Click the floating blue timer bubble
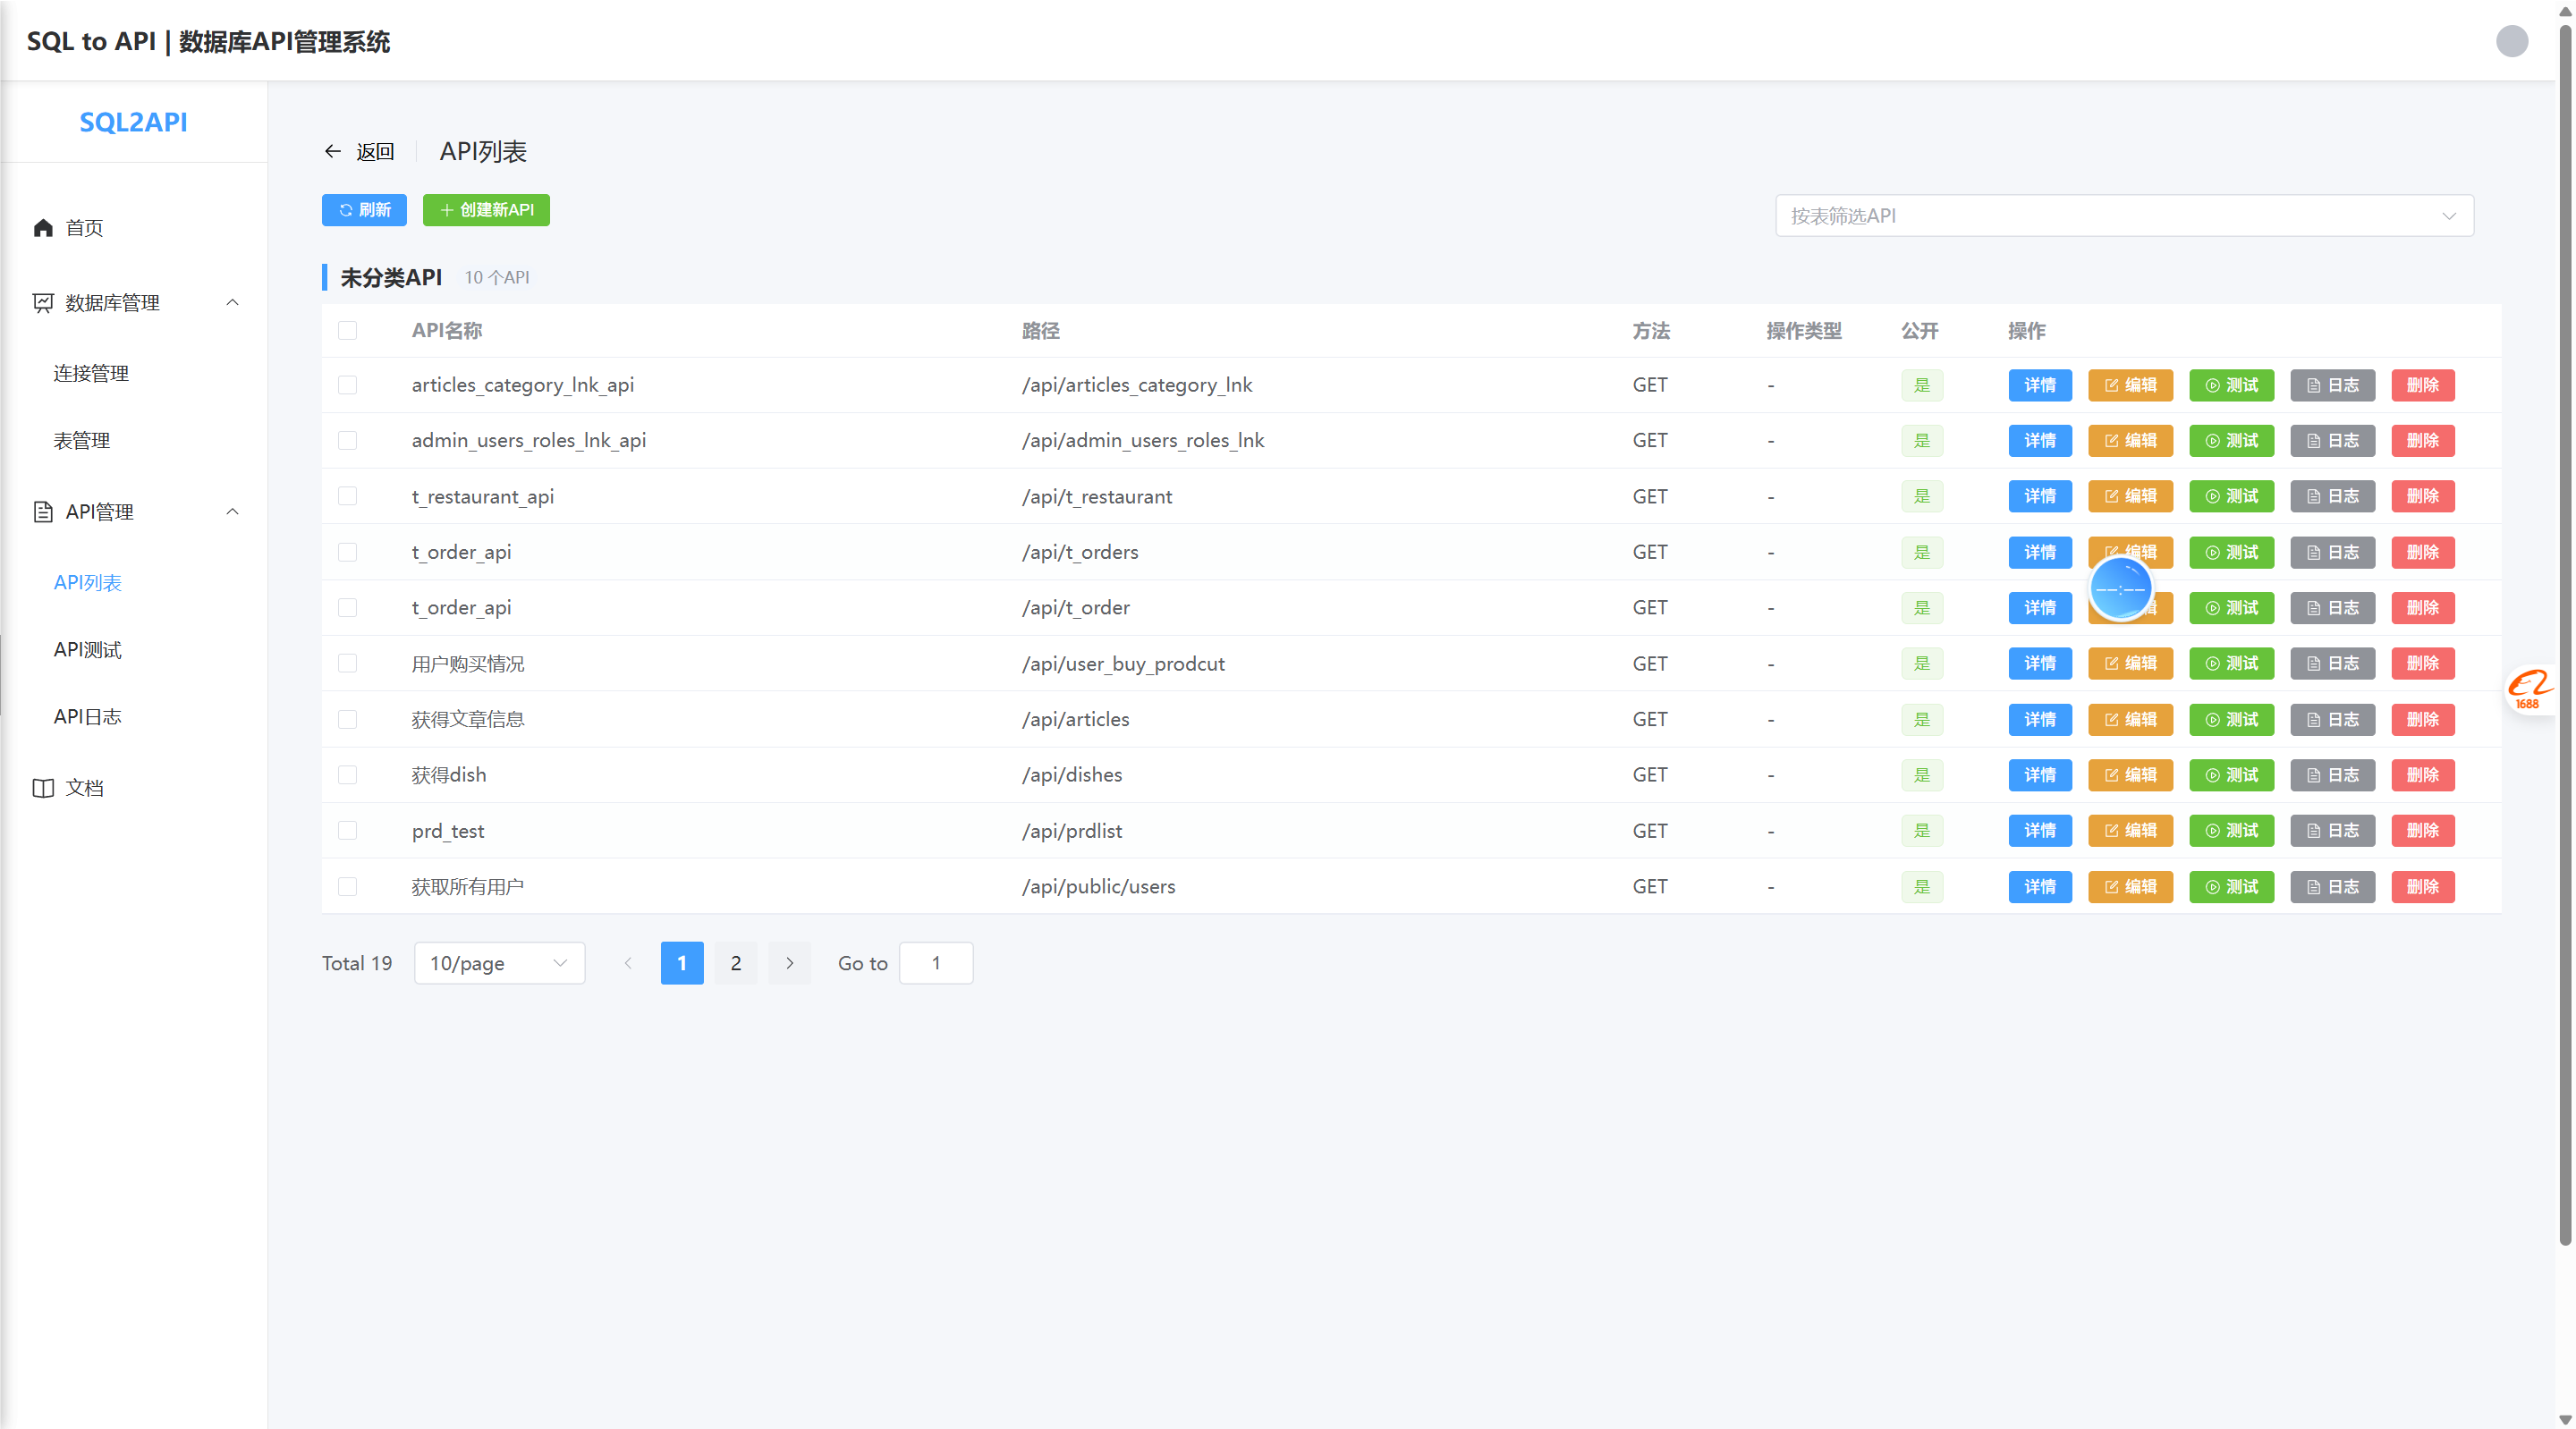 2120,589
